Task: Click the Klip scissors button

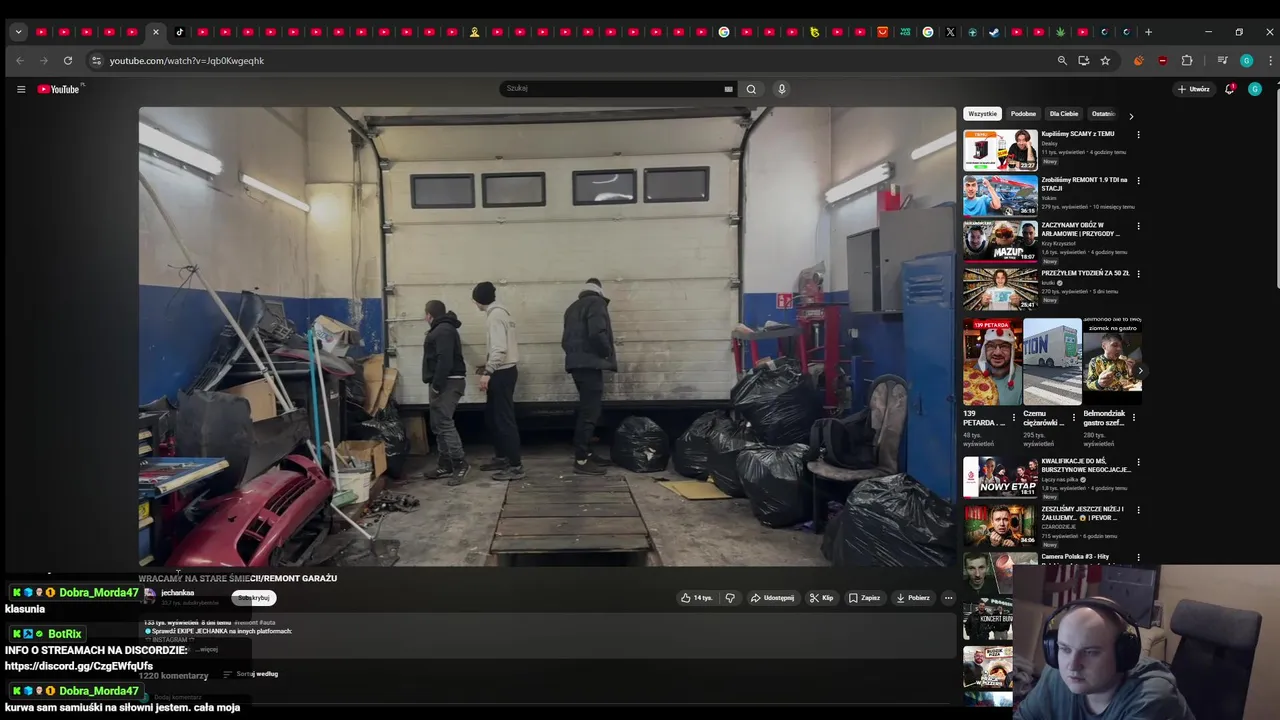Action: pos(821,598)
